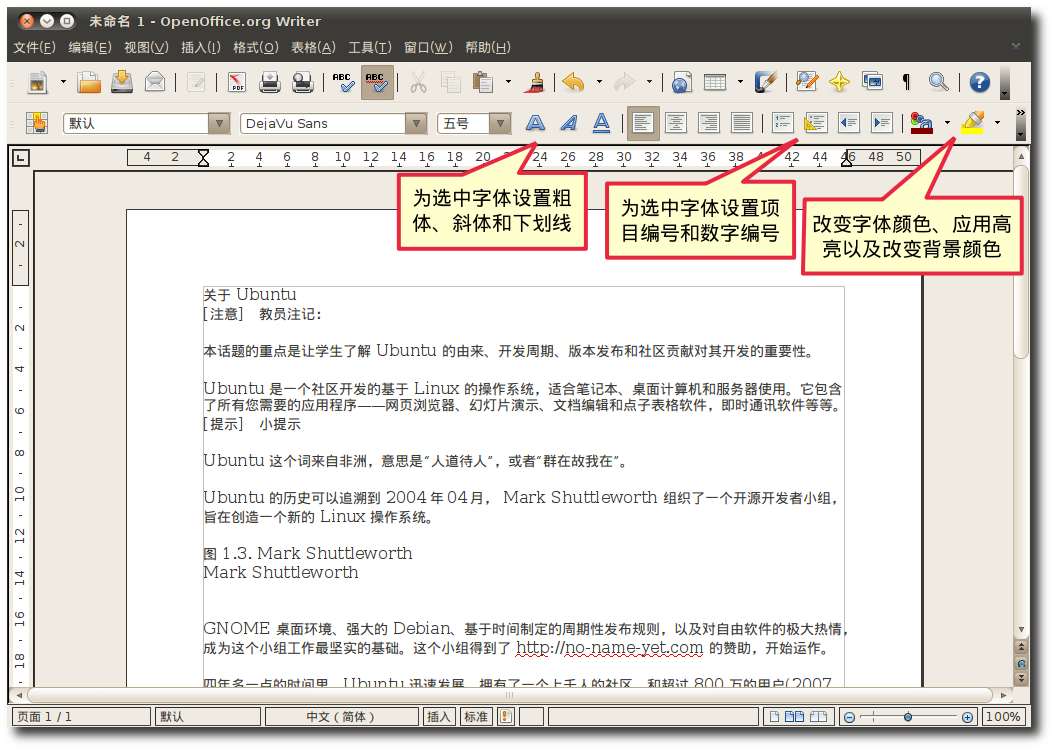Click the 标准 selection mode status field
Image resolution: width=1054 pixels, height=750 pixels.
click(476, 717)
